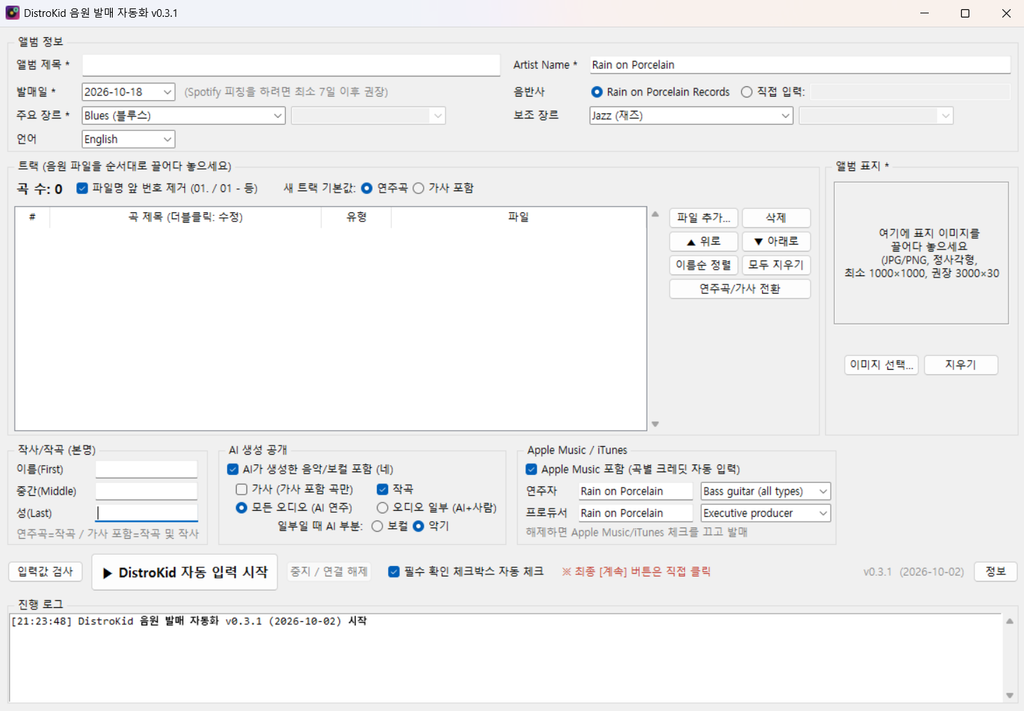Click the 연주곡=작곡 / 가사 포함 note
1024x711 pixels.
(x=108, y=534)
